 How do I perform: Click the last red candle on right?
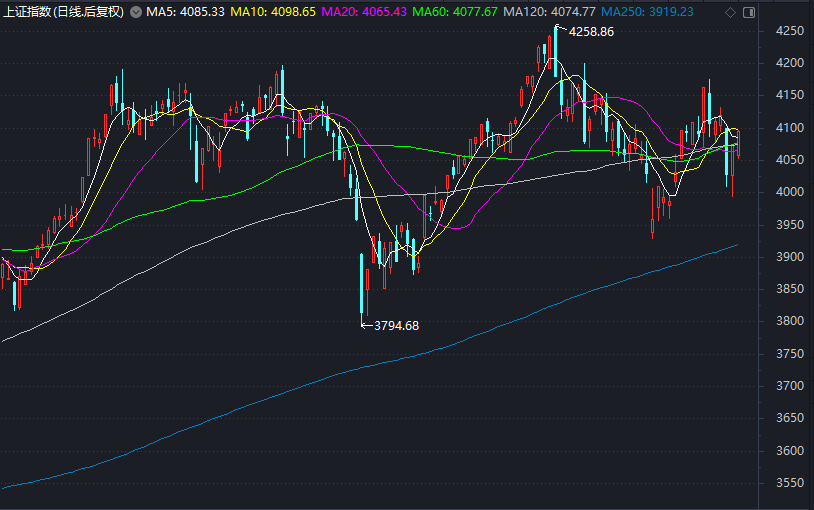(x=739, y=143)
